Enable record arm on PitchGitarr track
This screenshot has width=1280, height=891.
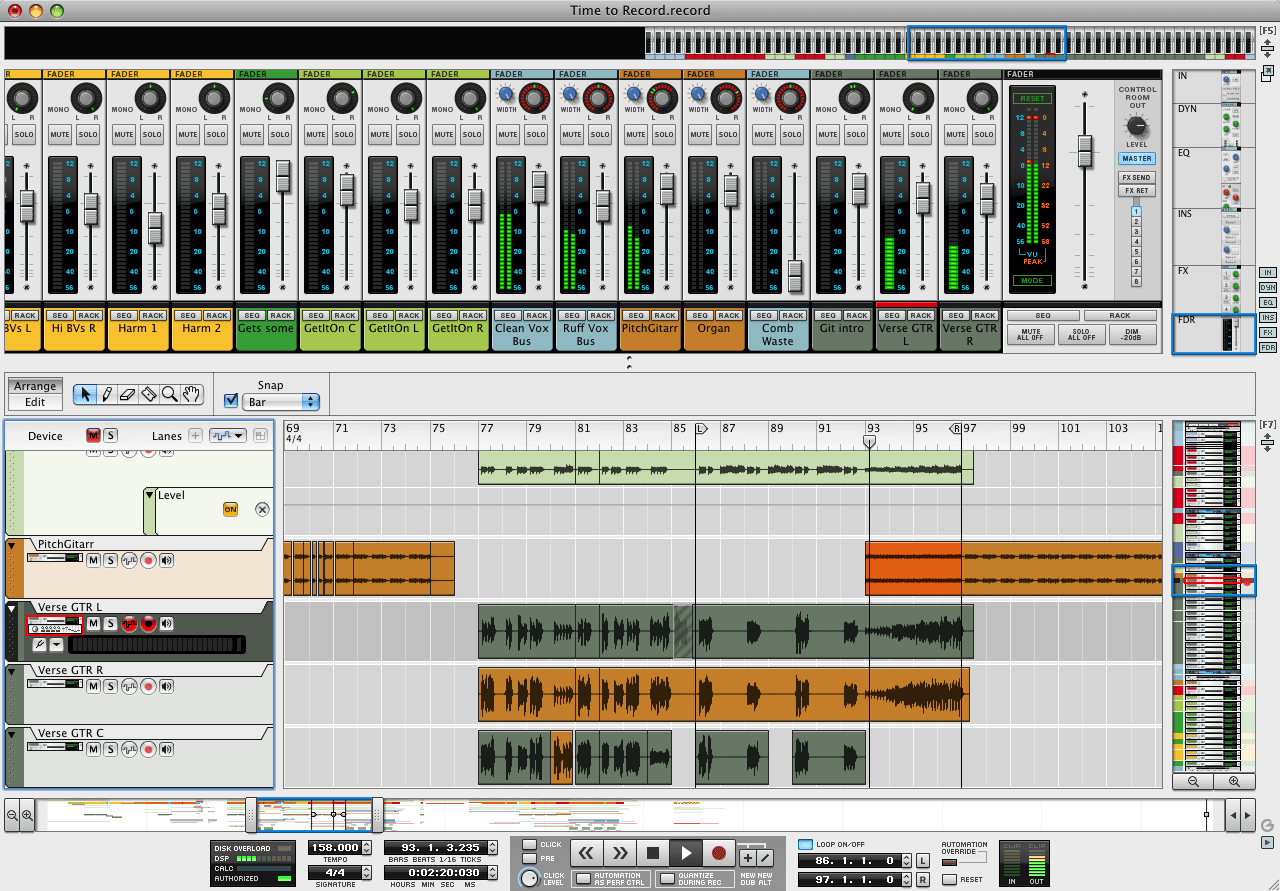point(148,559)
